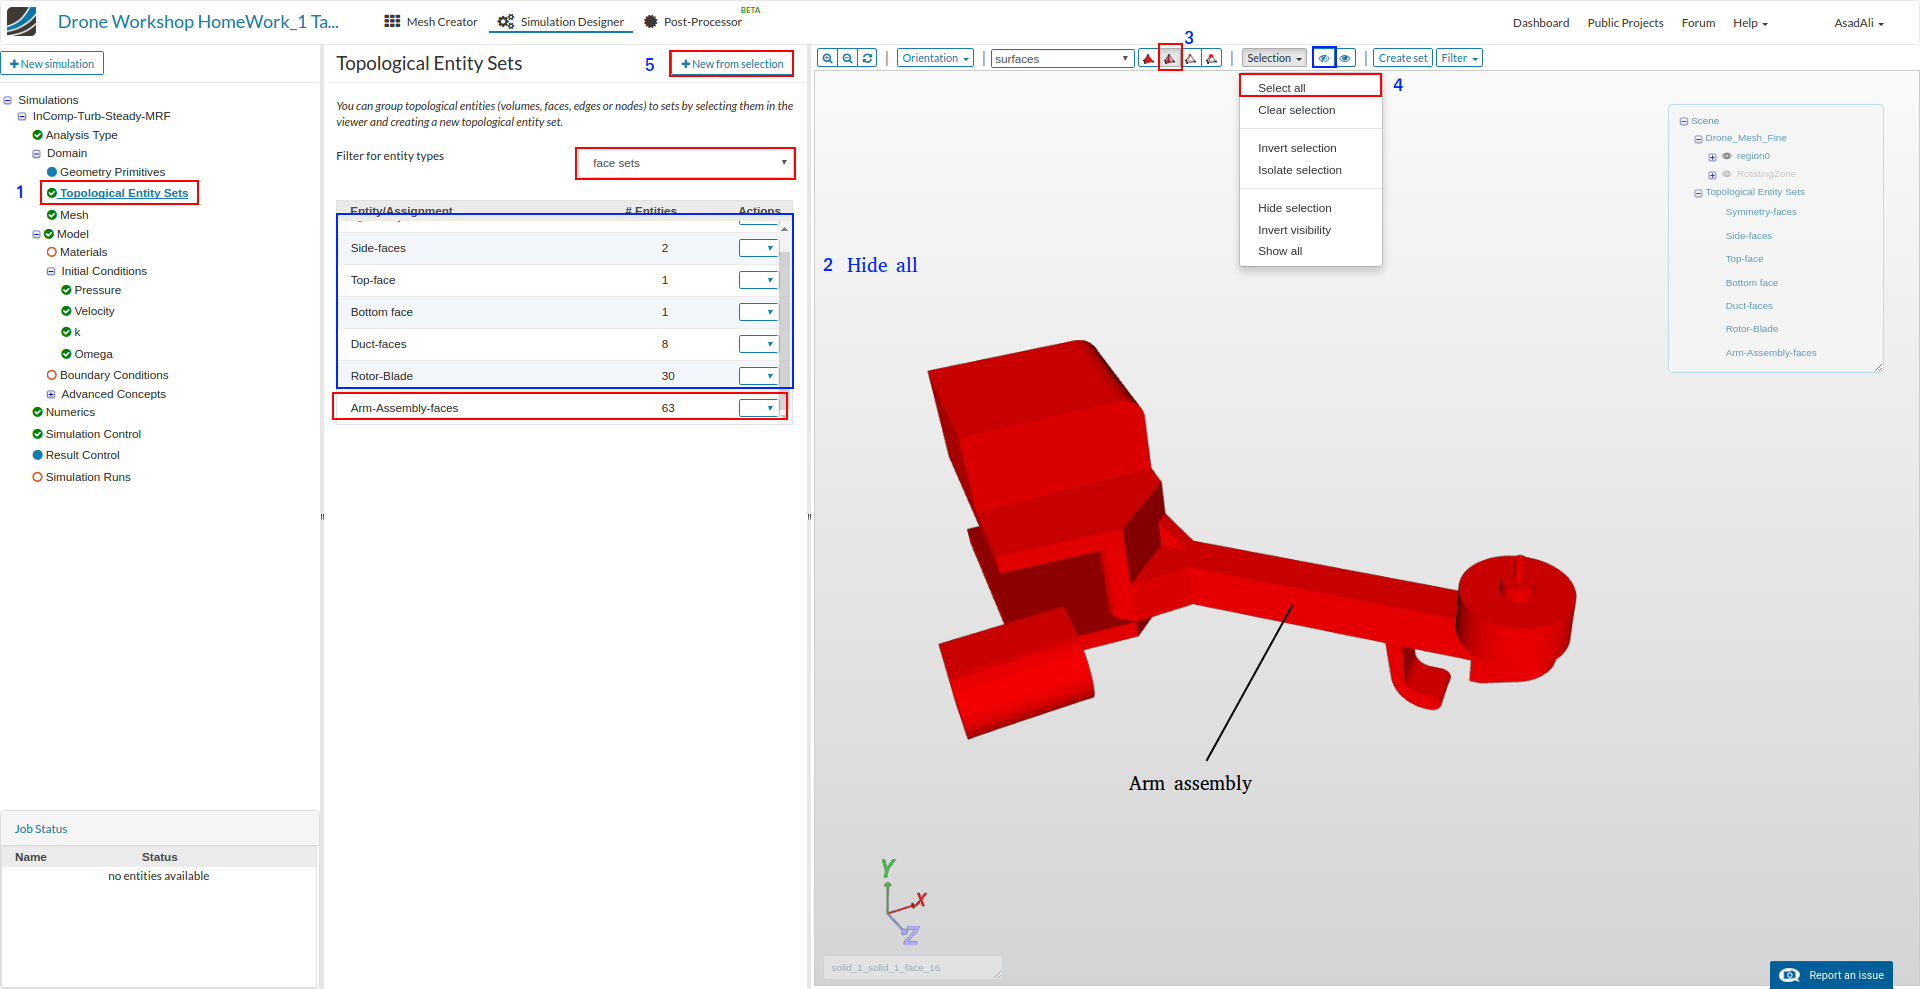This screenshot has width=1920, height=989.
Task: Open the Orientation dropdown
Action: click(936, 58)
